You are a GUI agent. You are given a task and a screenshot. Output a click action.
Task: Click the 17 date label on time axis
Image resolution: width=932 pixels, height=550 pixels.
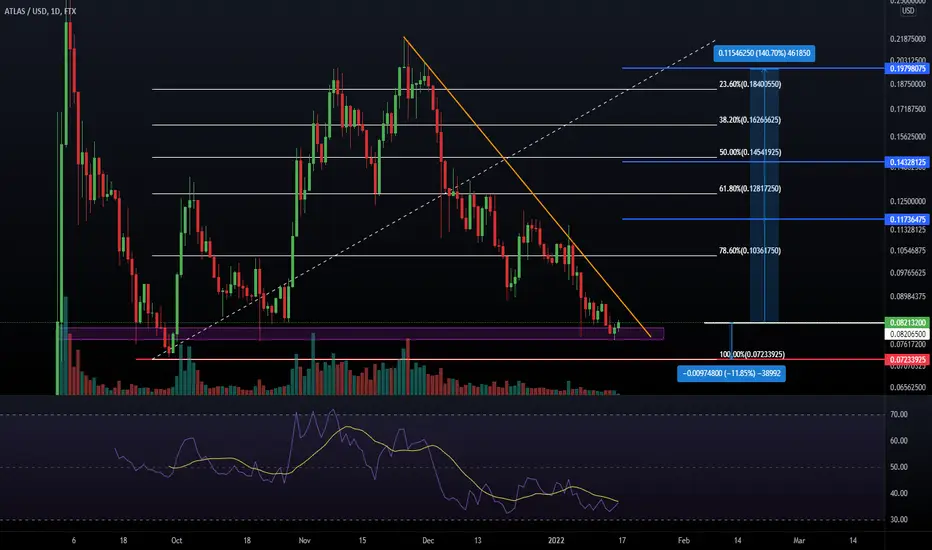[x=622, y=540]
